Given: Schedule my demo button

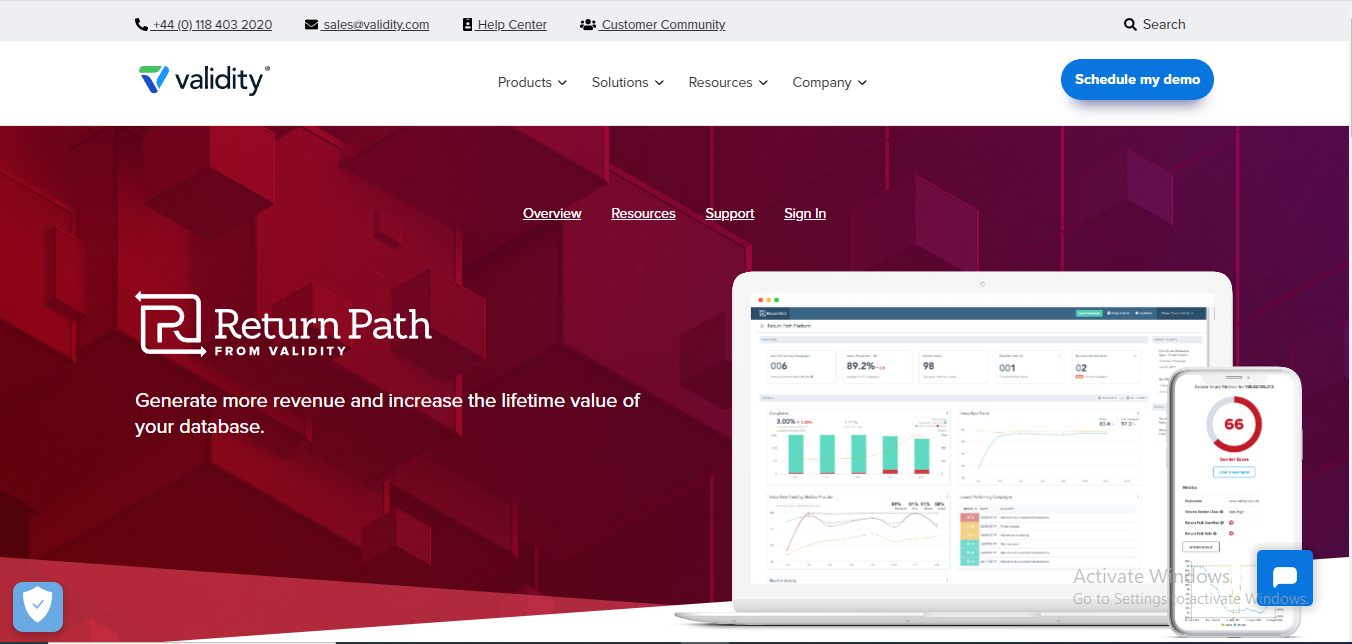Looking at the screenshot, I should [x=1137, y=79].
